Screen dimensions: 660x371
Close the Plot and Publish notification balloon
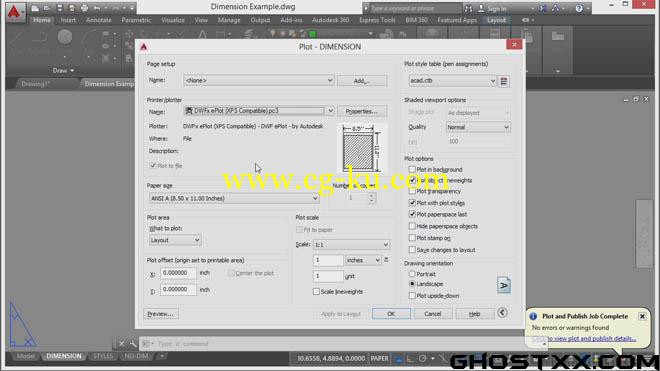click(642, 316)
